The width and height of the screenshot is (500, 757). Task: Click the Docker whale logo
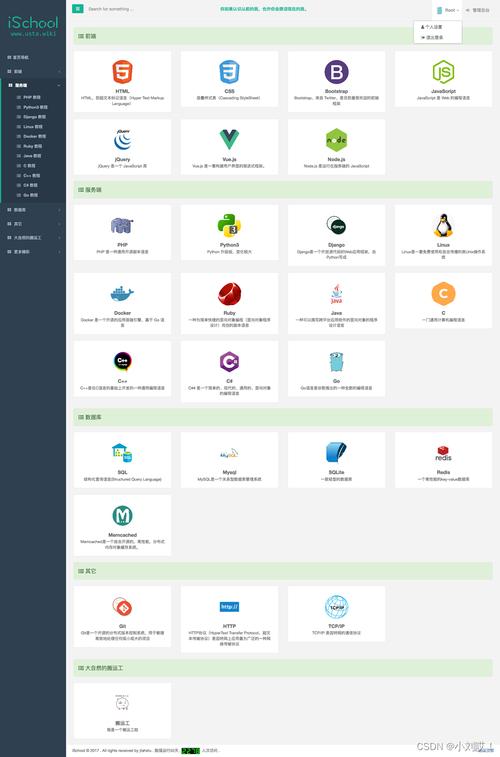click(122, 294)
